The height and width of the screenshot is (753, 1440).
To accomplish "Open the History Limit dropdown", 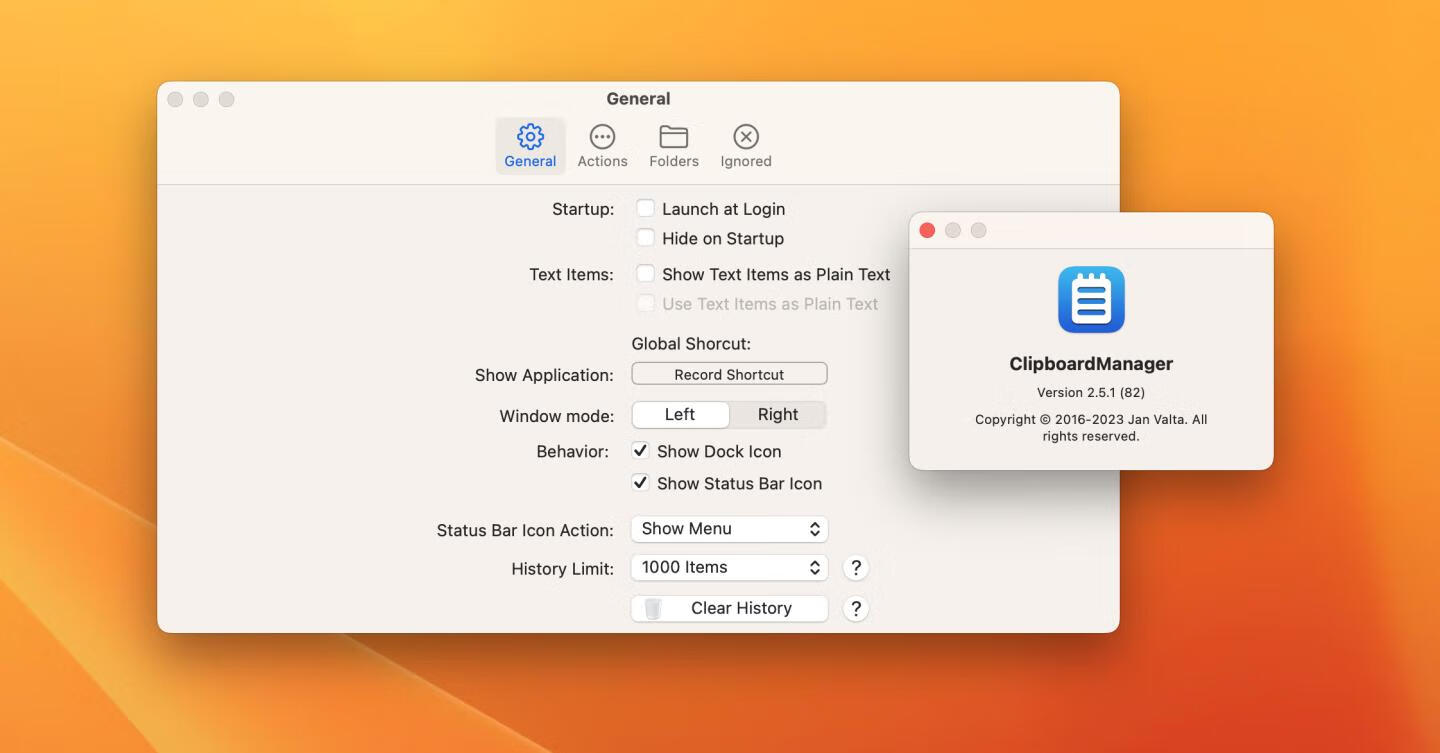I will [729, 567].
